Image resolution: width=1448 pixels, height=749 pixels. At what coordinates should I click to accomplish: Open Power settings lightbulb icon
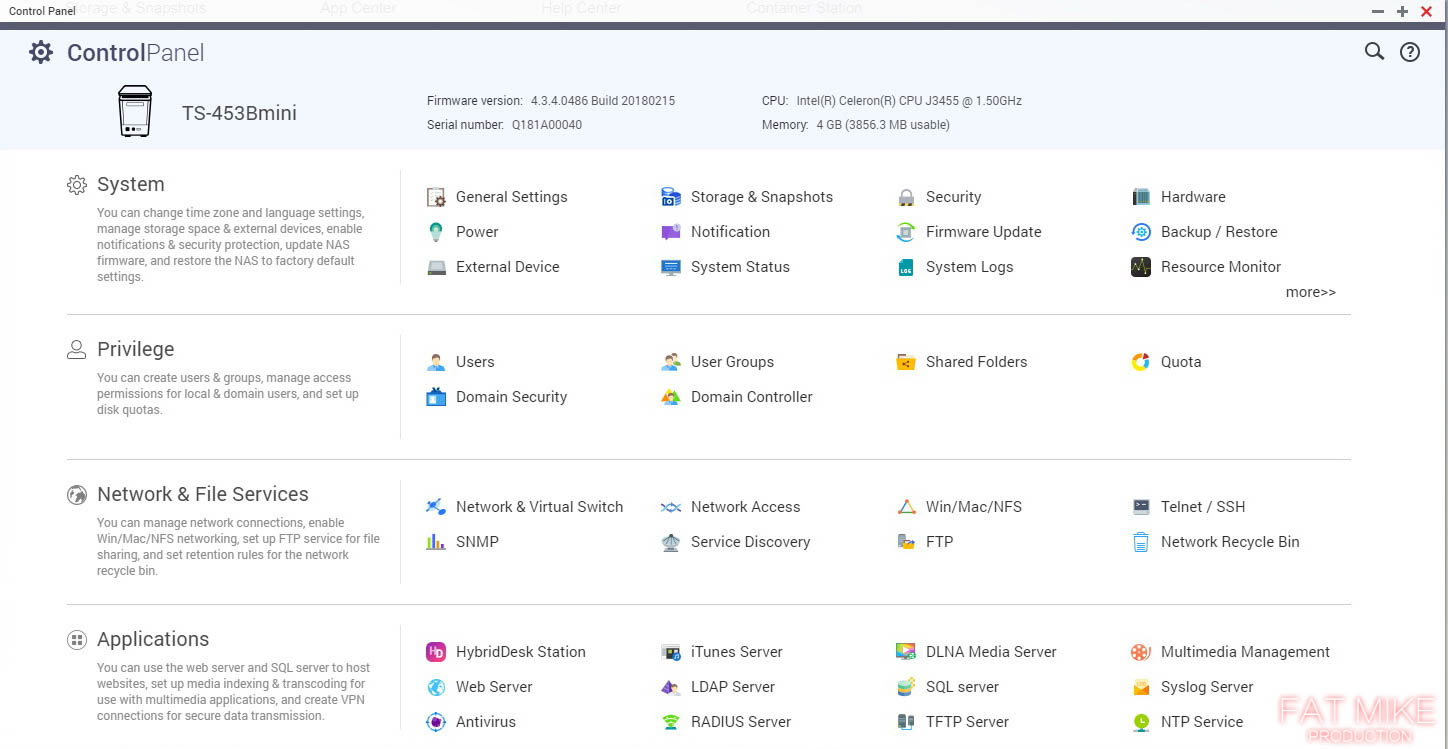point(436,232)
